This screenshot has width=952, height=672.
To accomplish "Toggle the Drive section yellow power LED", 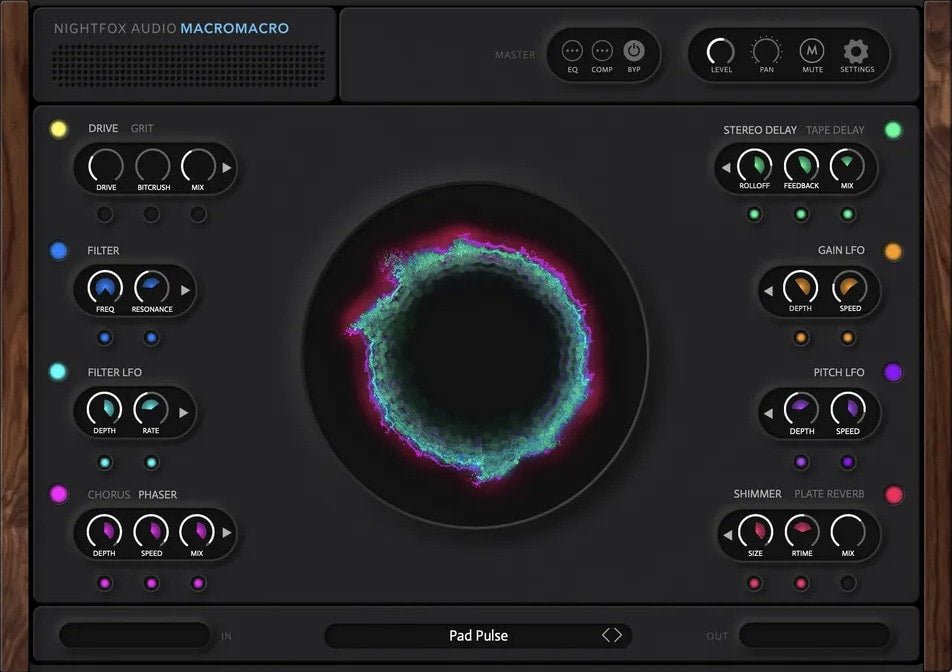I will [x=58, y=128].
